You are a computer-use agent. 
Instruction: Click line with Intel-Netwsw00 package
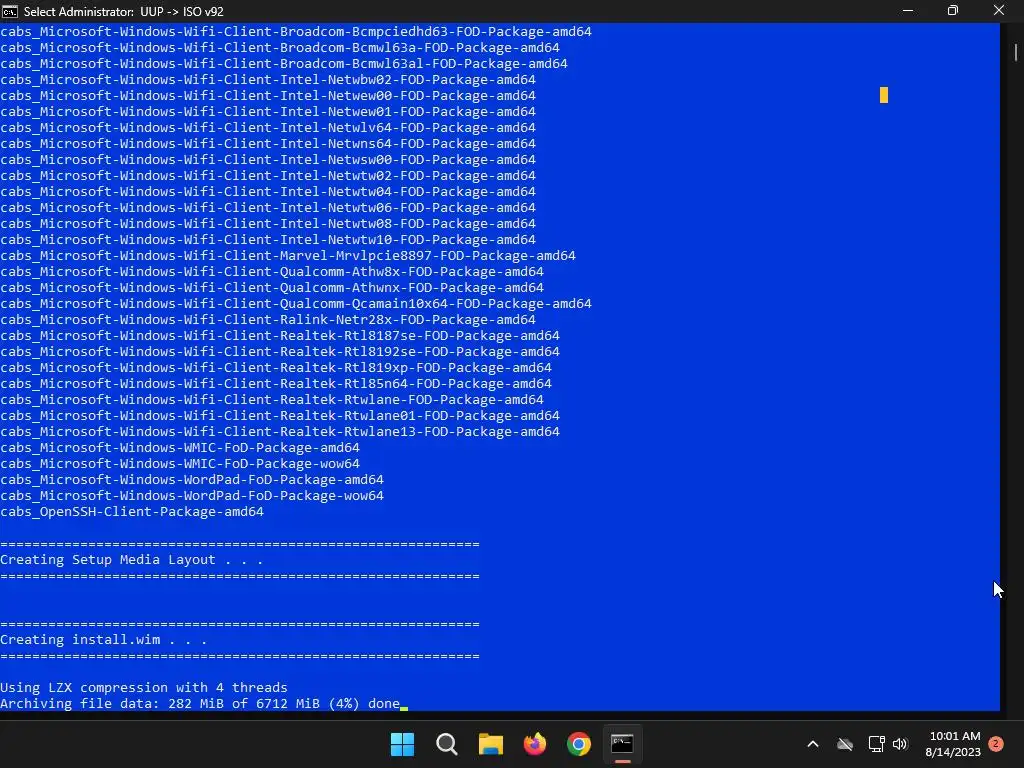tap(268, 159)
